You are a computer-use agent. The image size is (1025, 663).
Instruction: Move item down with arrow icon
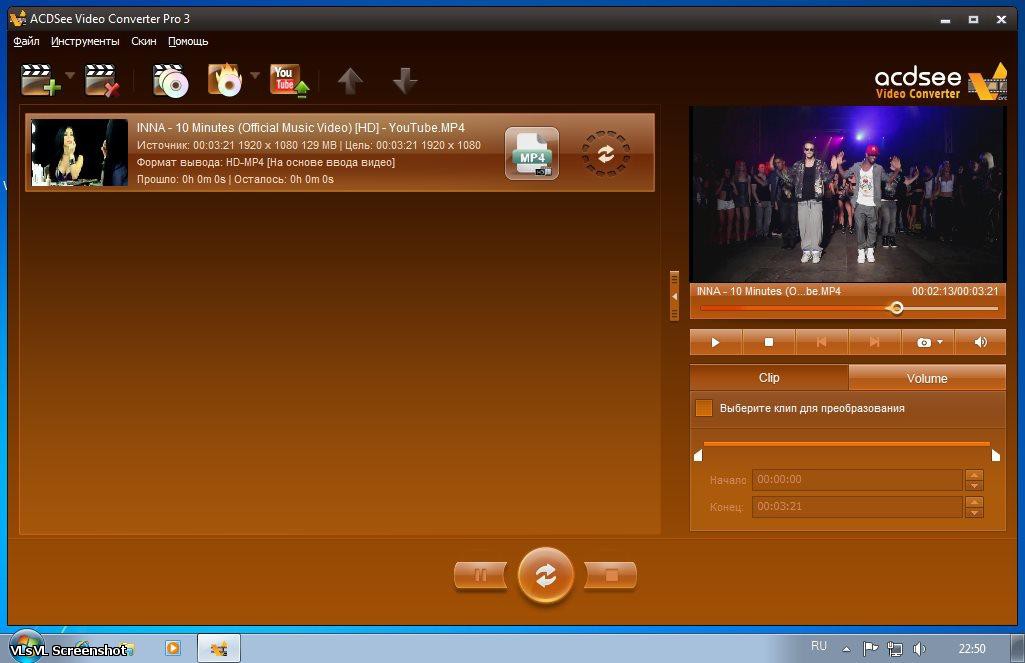(405, 80)
